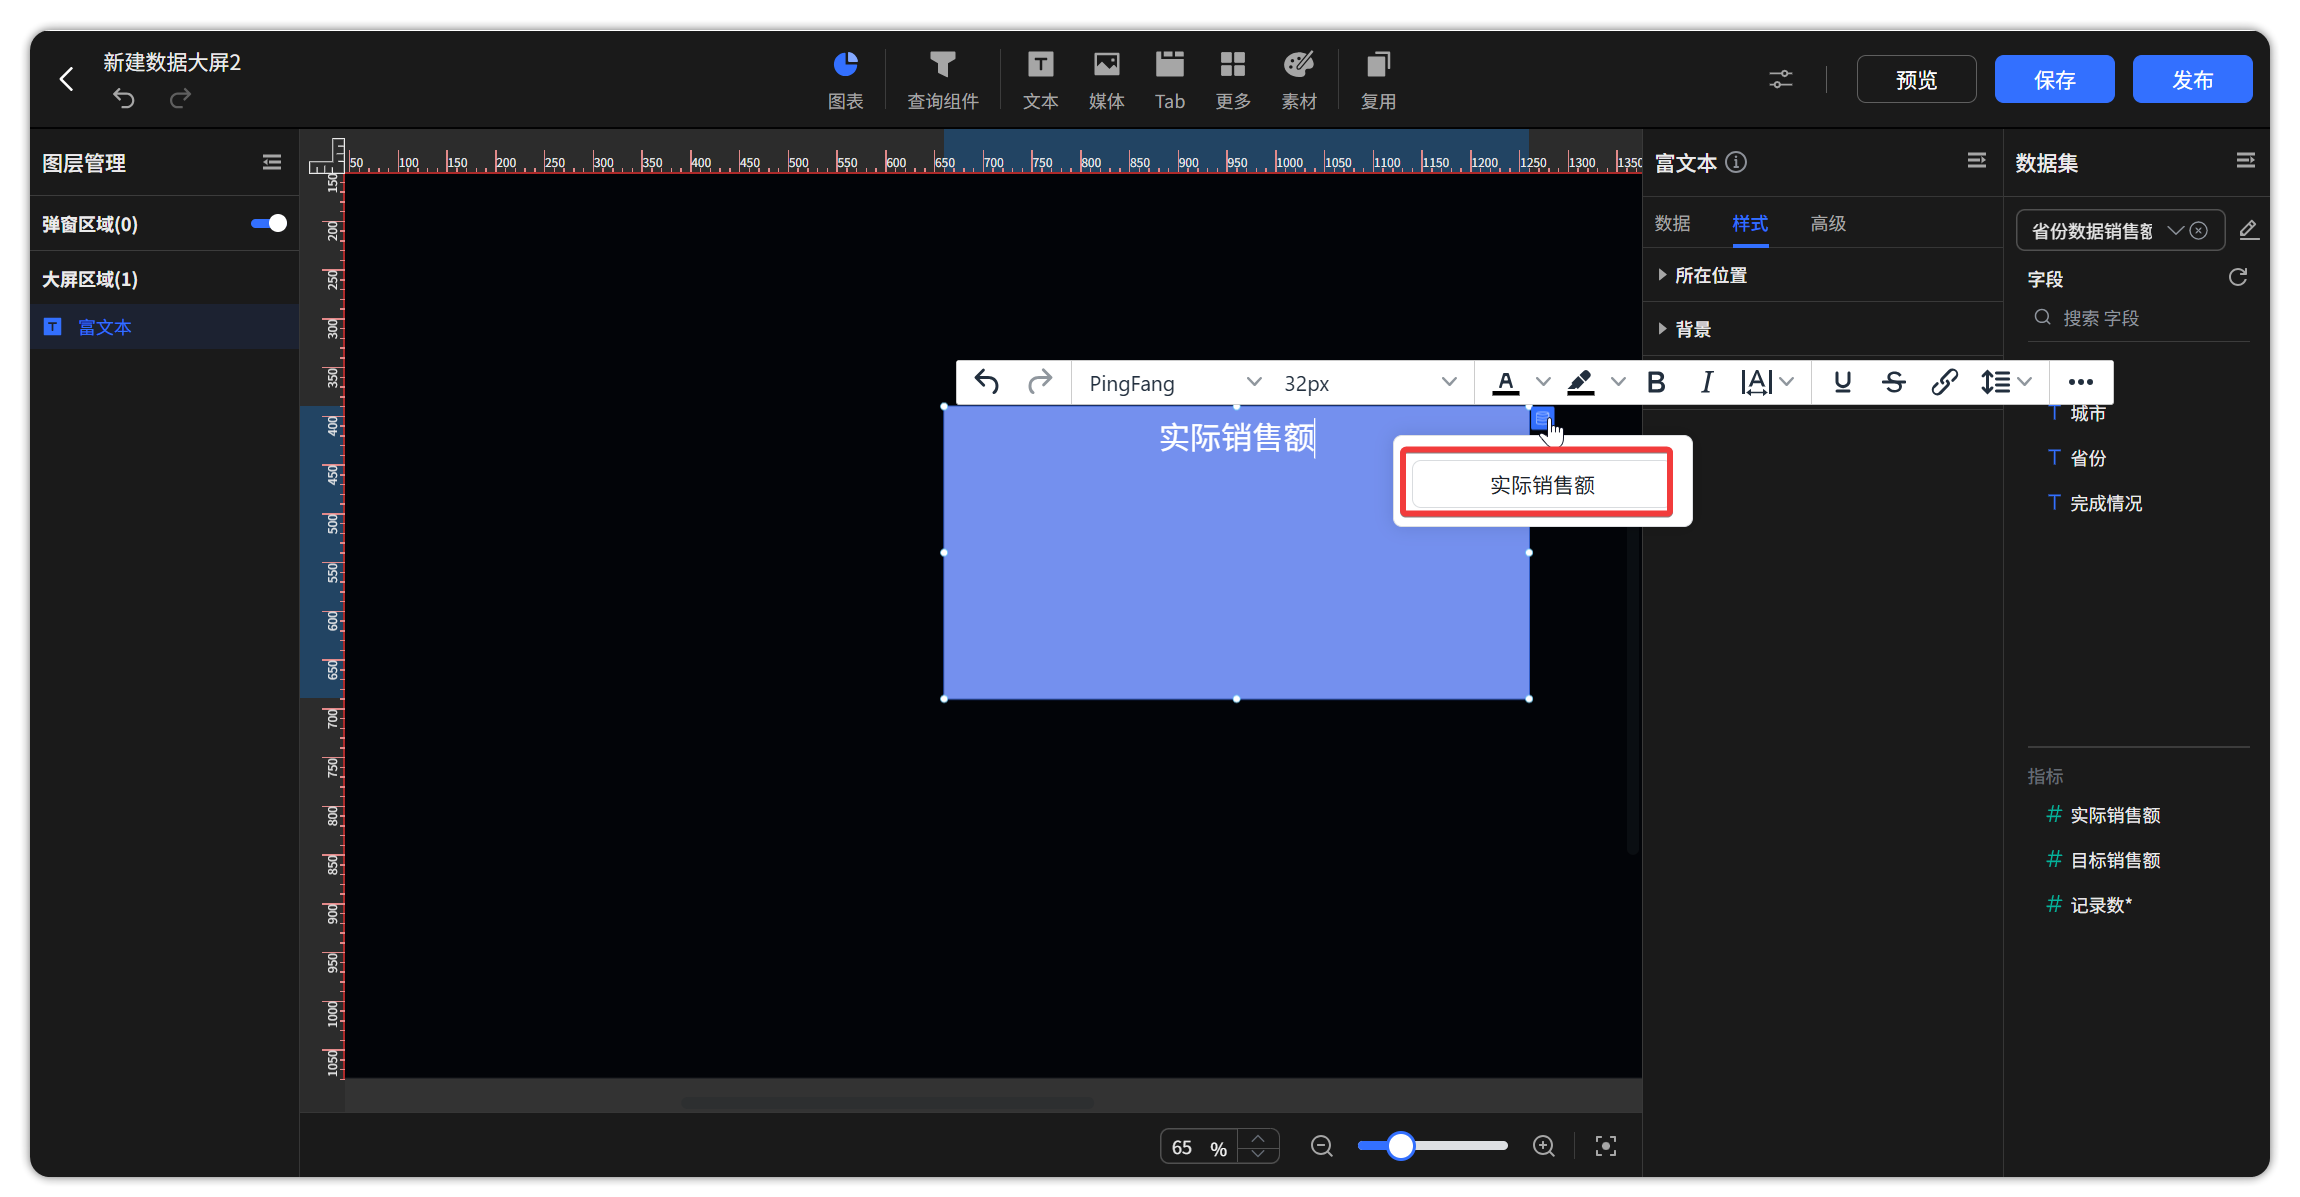Click the 富文本 info icon

tap(1736, 162)
